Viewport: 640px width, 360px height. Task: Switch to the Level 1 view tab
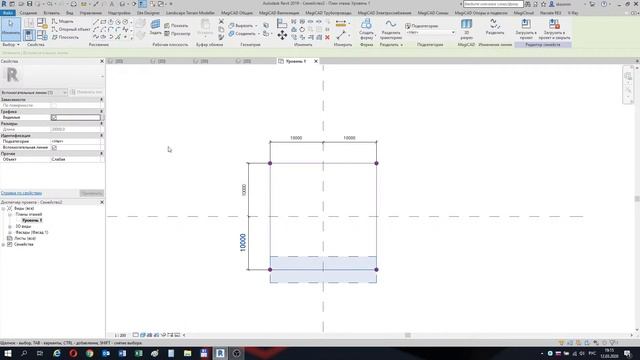(296, 61)
